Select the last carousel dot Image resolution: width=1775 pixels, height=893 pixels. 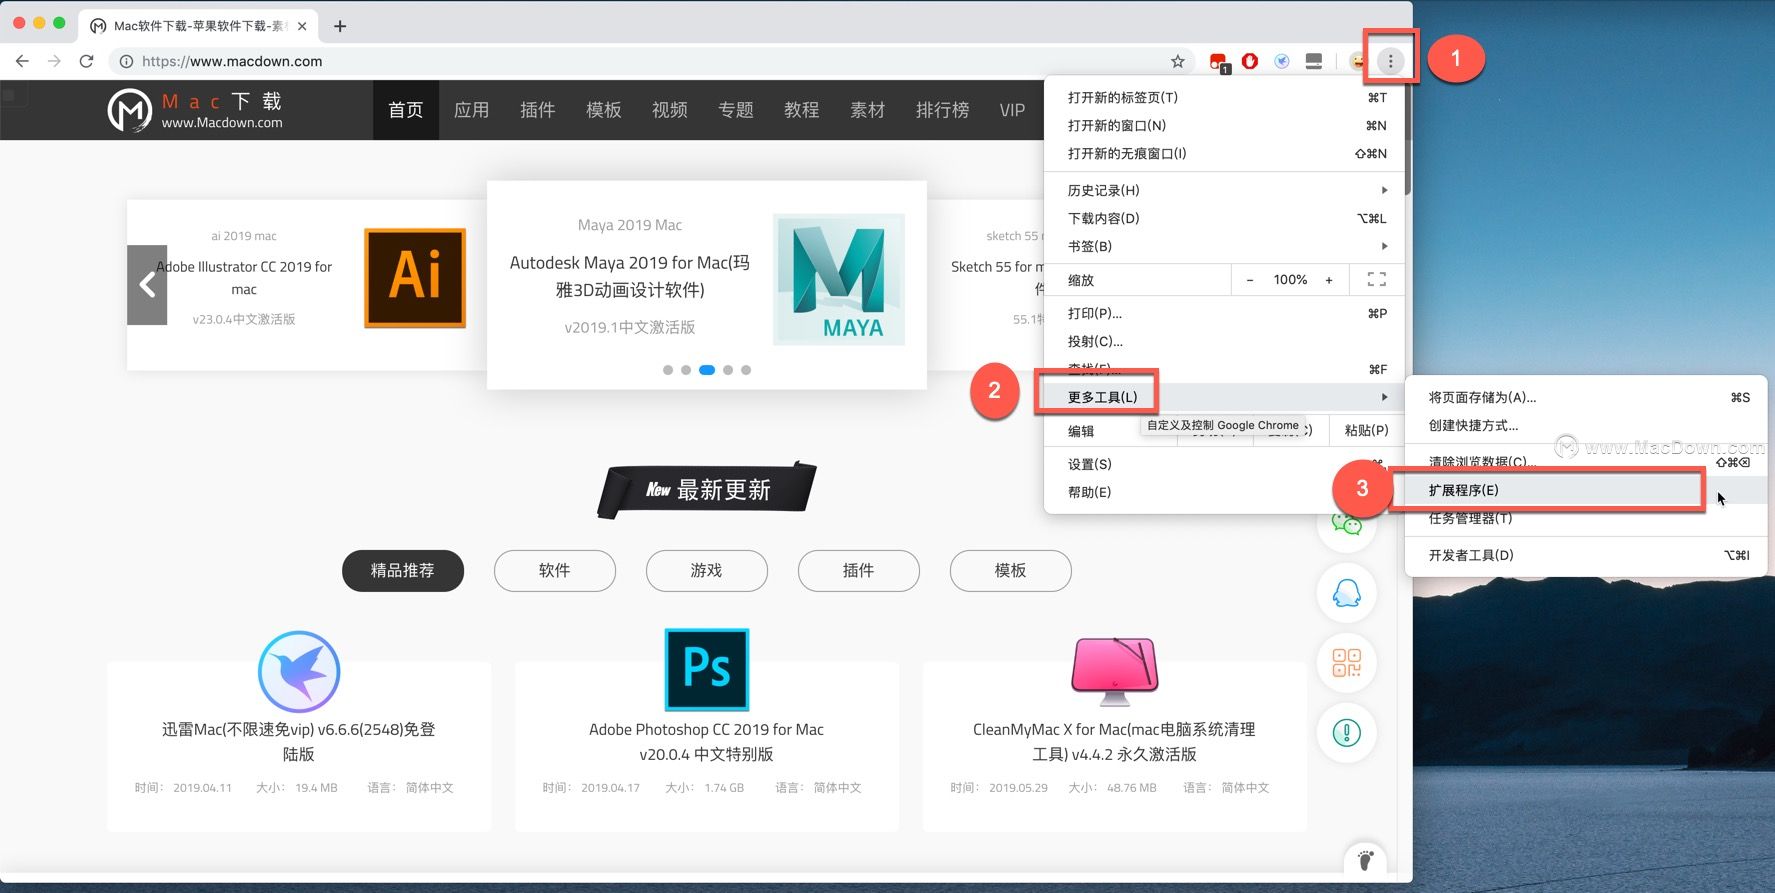coord(746,370)
